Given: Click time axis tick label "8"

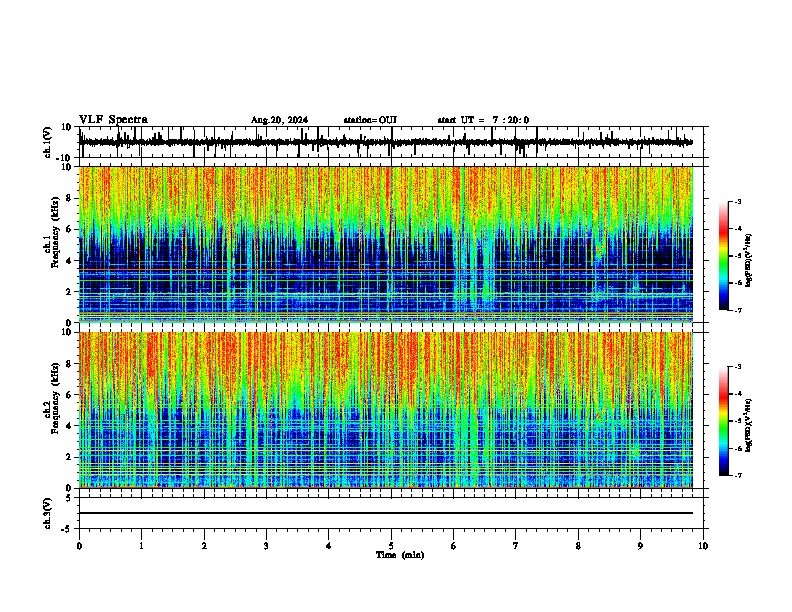Looking at the screenshot, I should (x=578, y=546).
